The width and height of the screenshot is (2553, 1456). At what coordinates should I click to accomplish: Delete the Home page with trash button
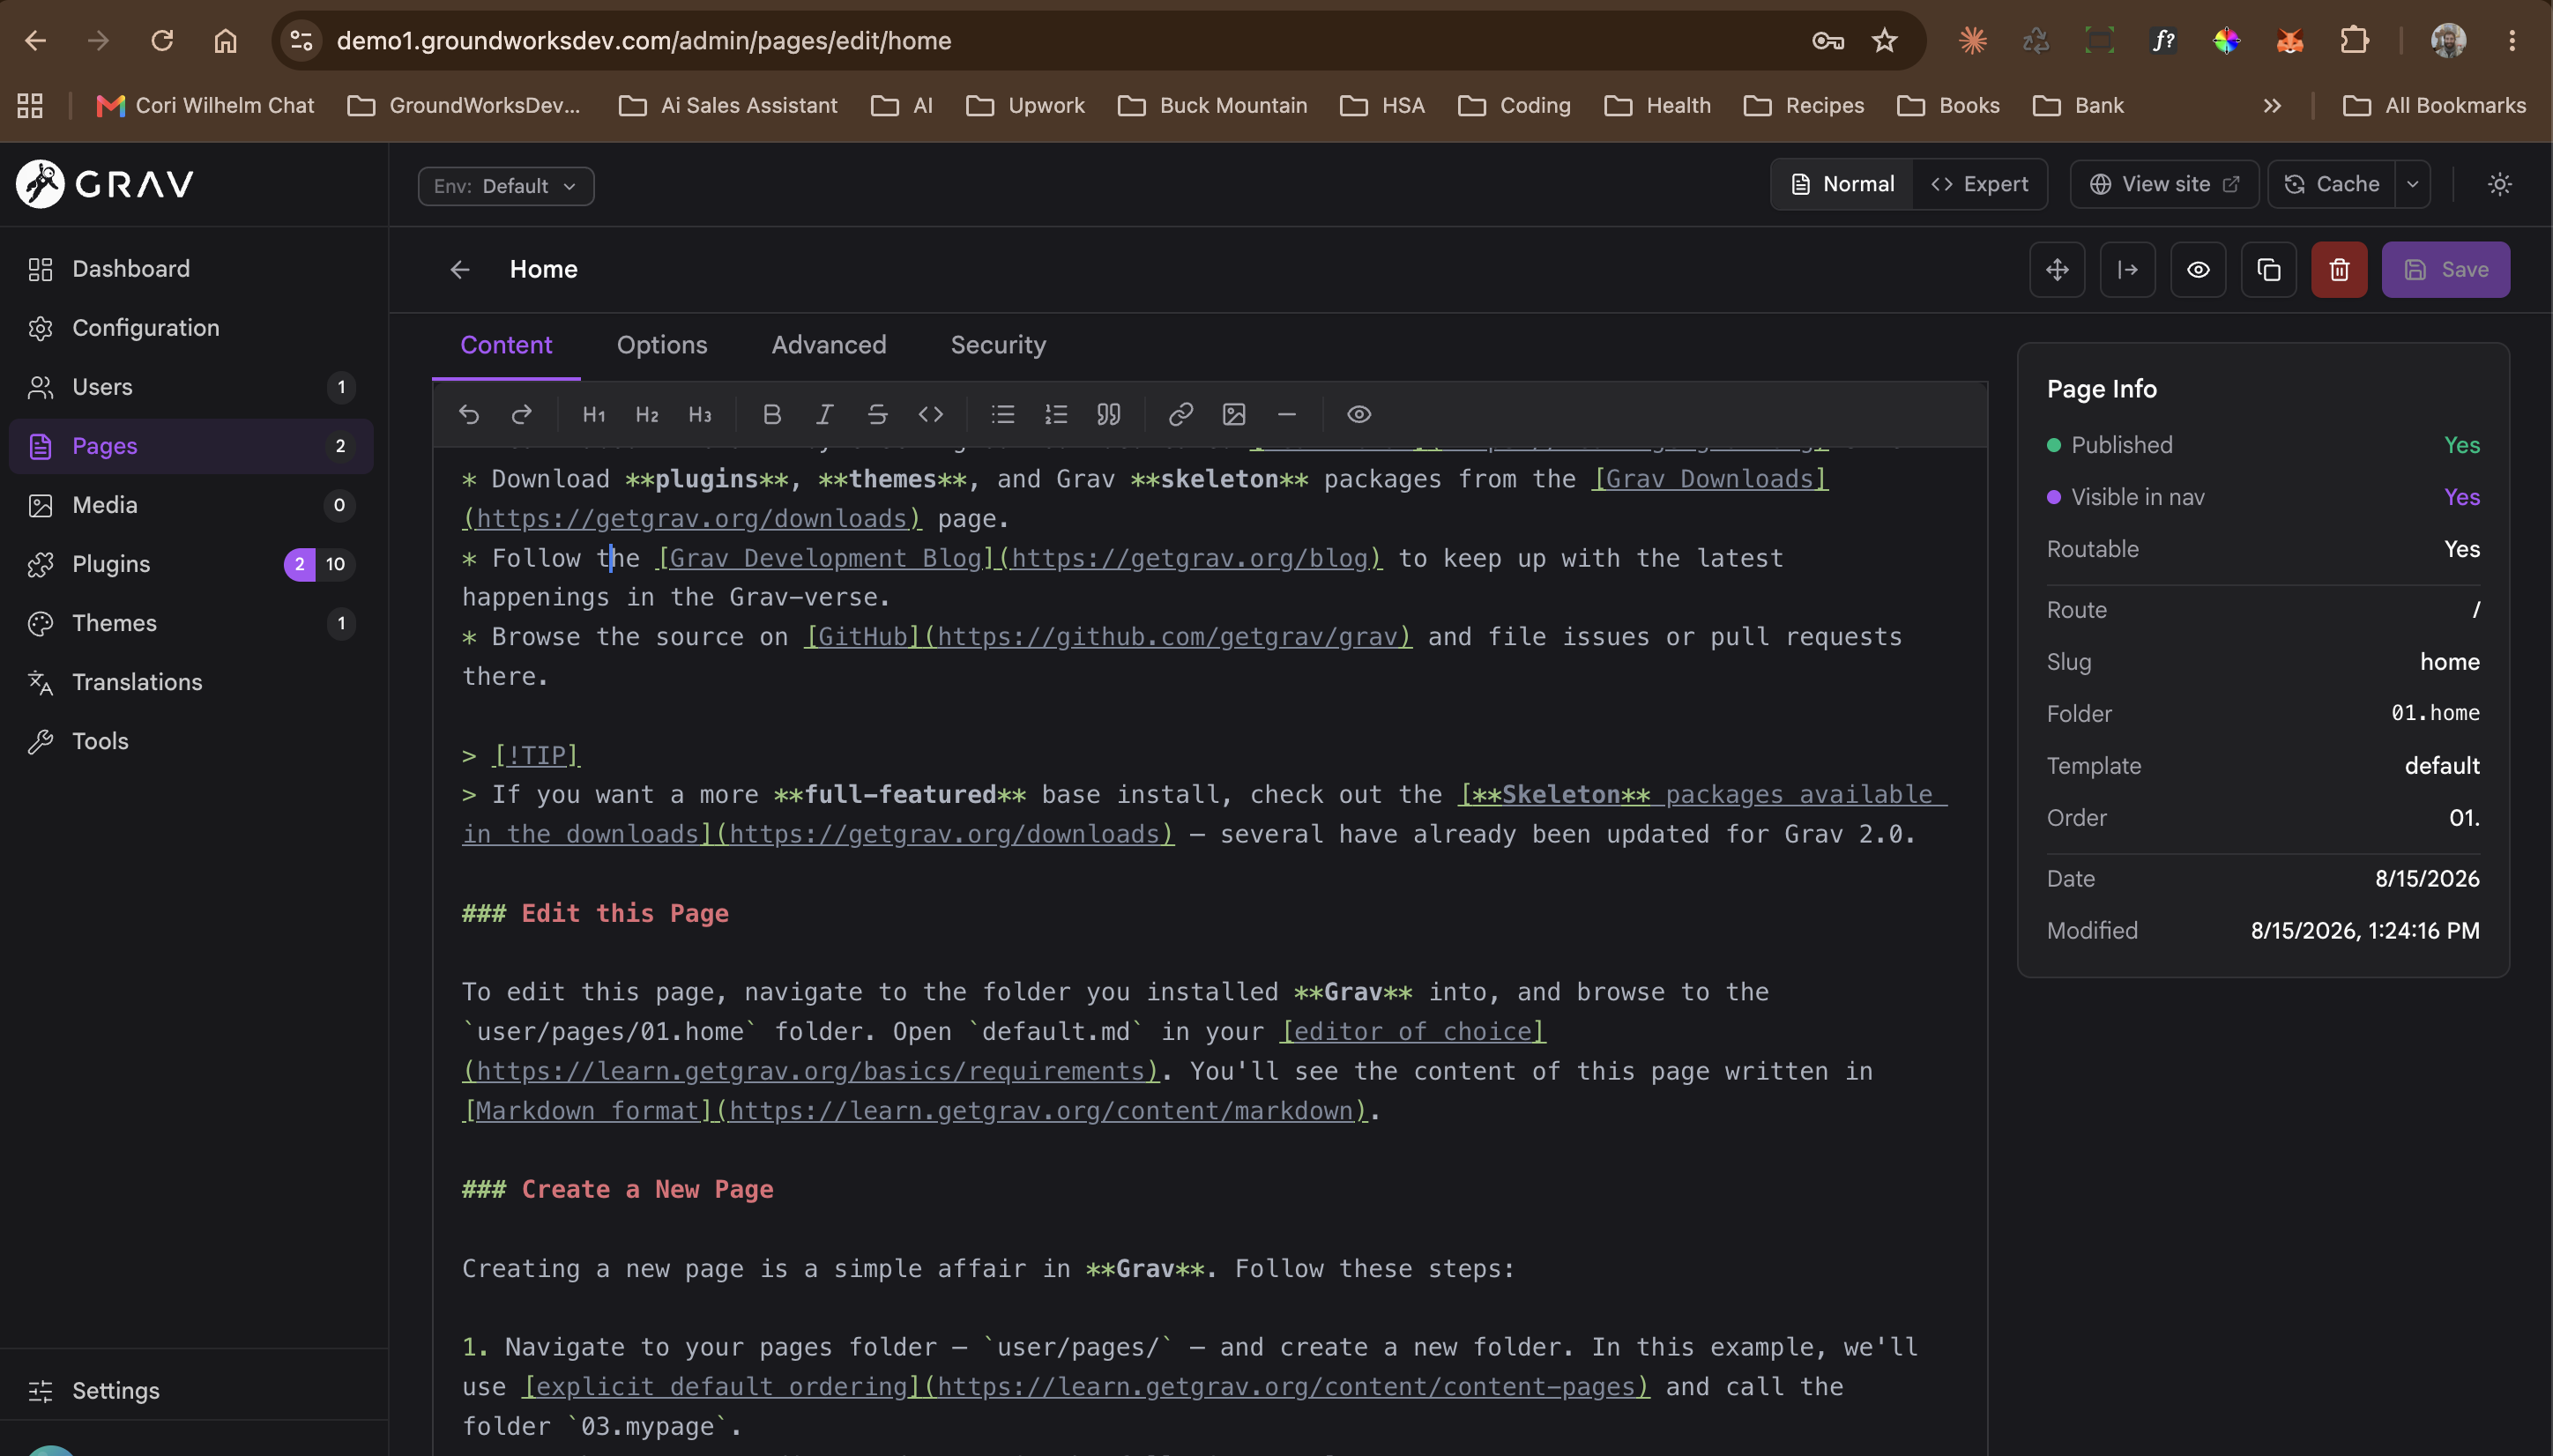[x=2339, y=269]
